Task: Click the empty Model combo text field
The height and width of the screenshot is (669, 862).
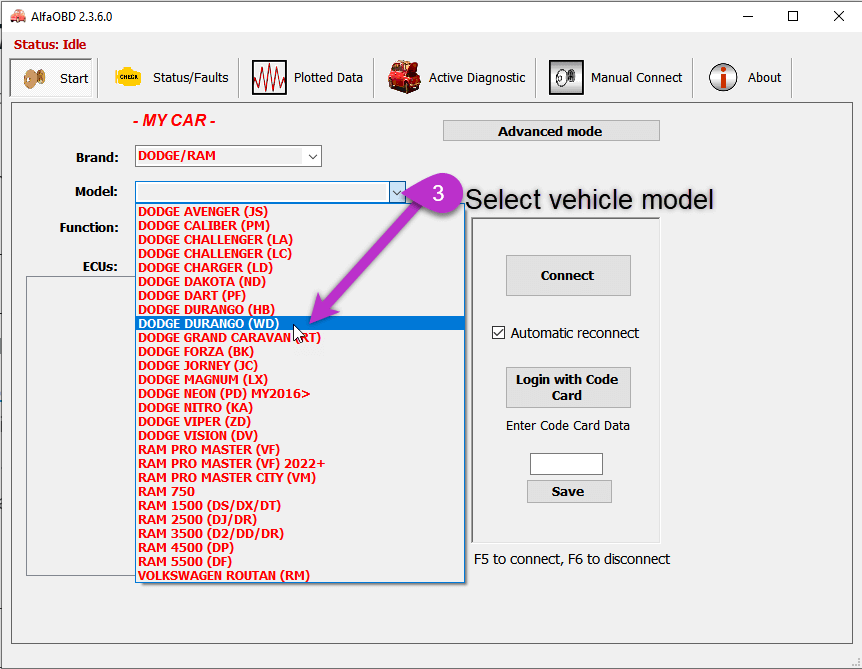Action: tap(262, 192)
